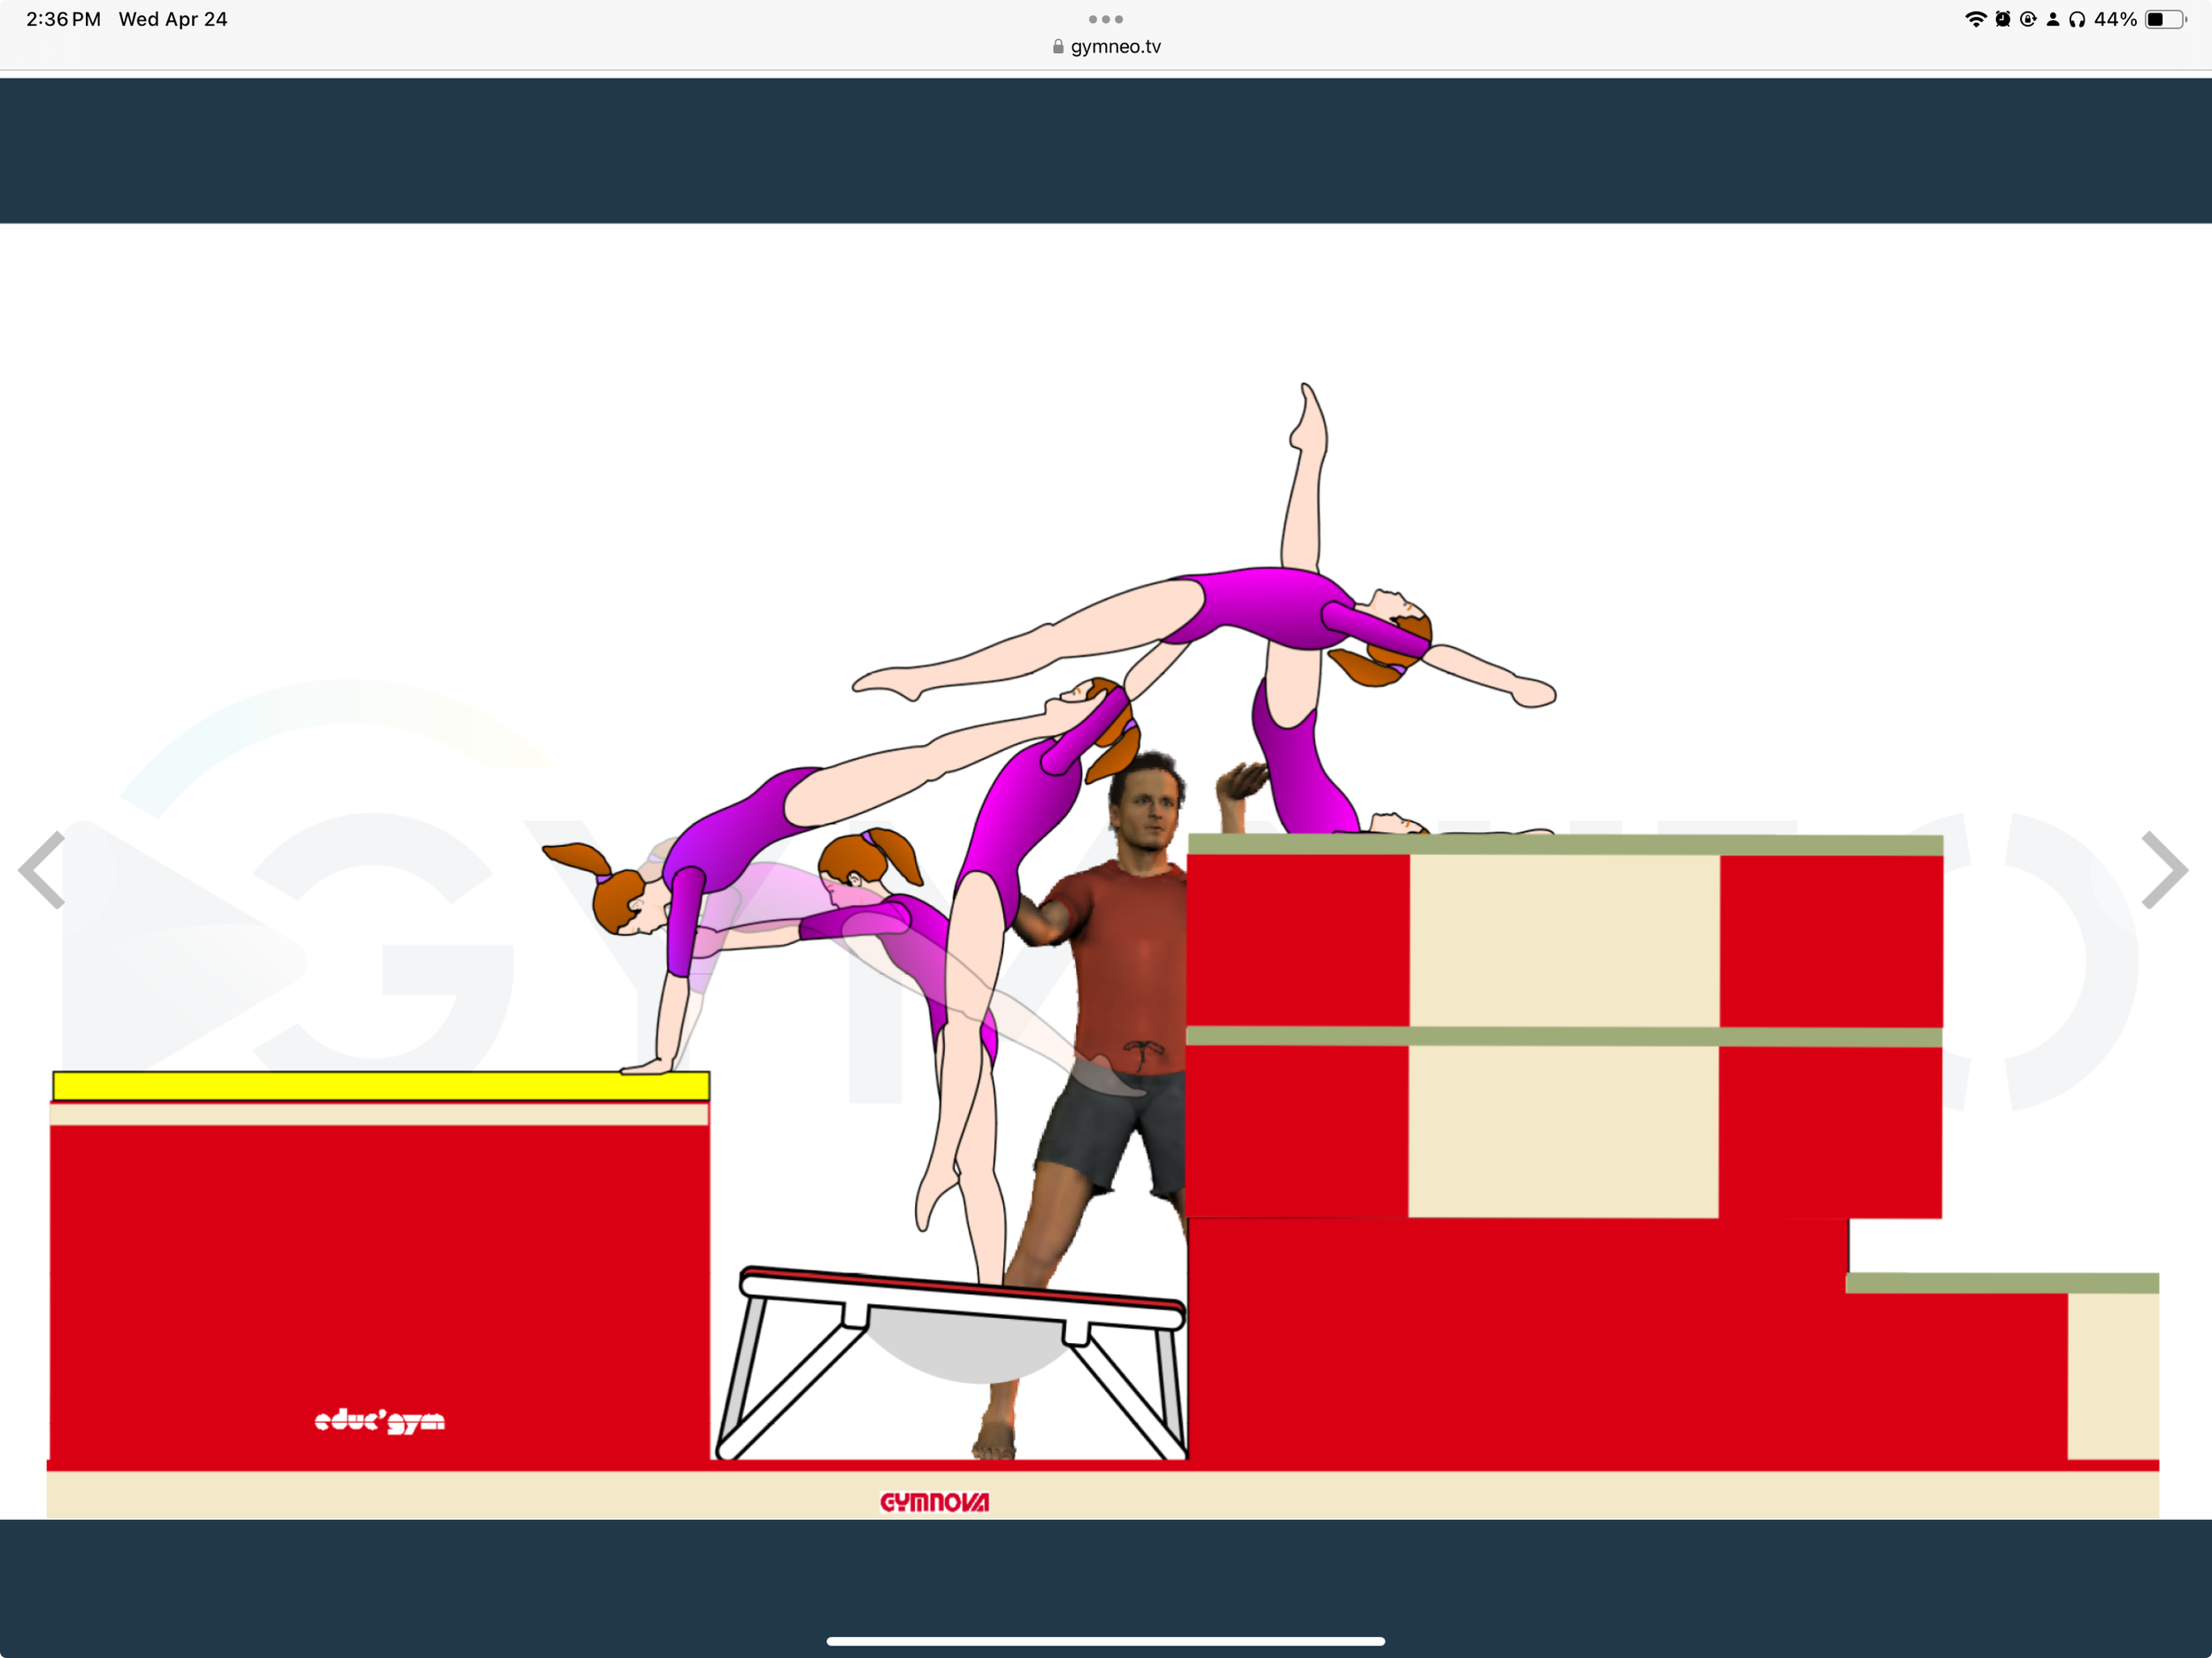This screenshot has width=2212, height=1658.
Task: Select the GYMNOVA logo on the trampoline base
Action: pos(936,1502)
